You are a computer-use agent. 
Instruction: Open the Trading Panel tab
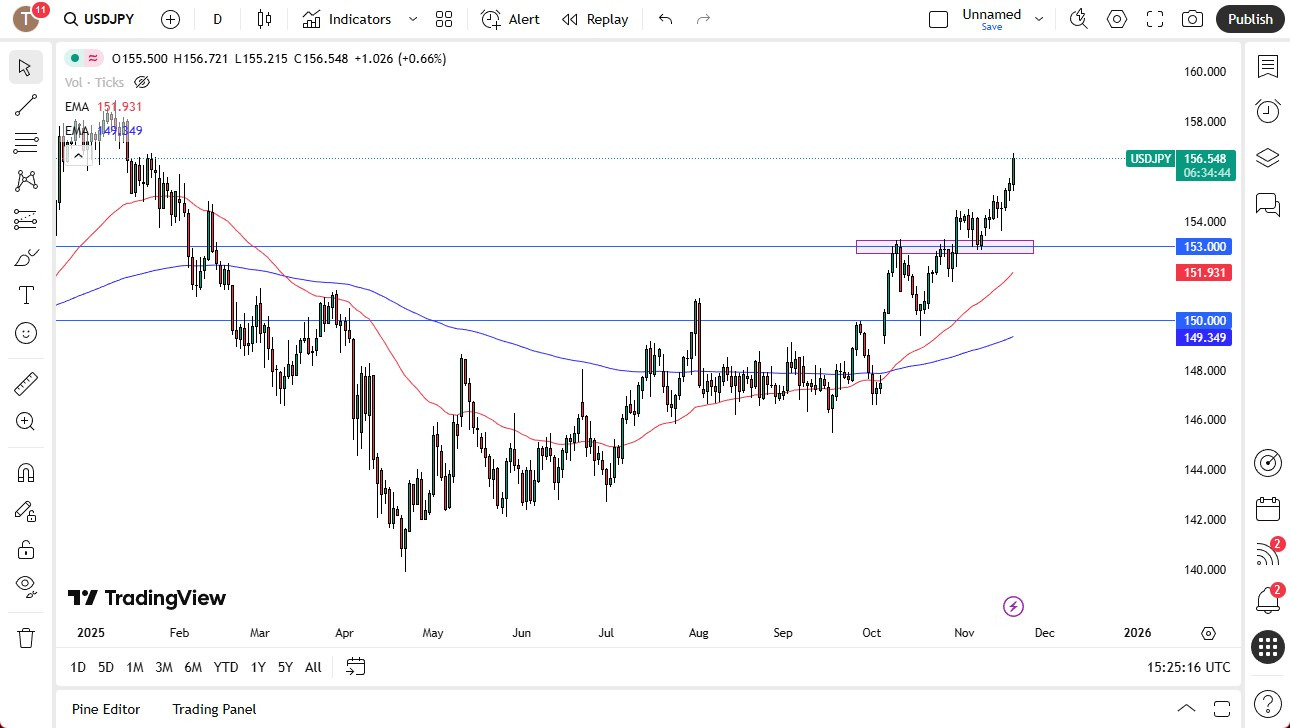[214, 709]
